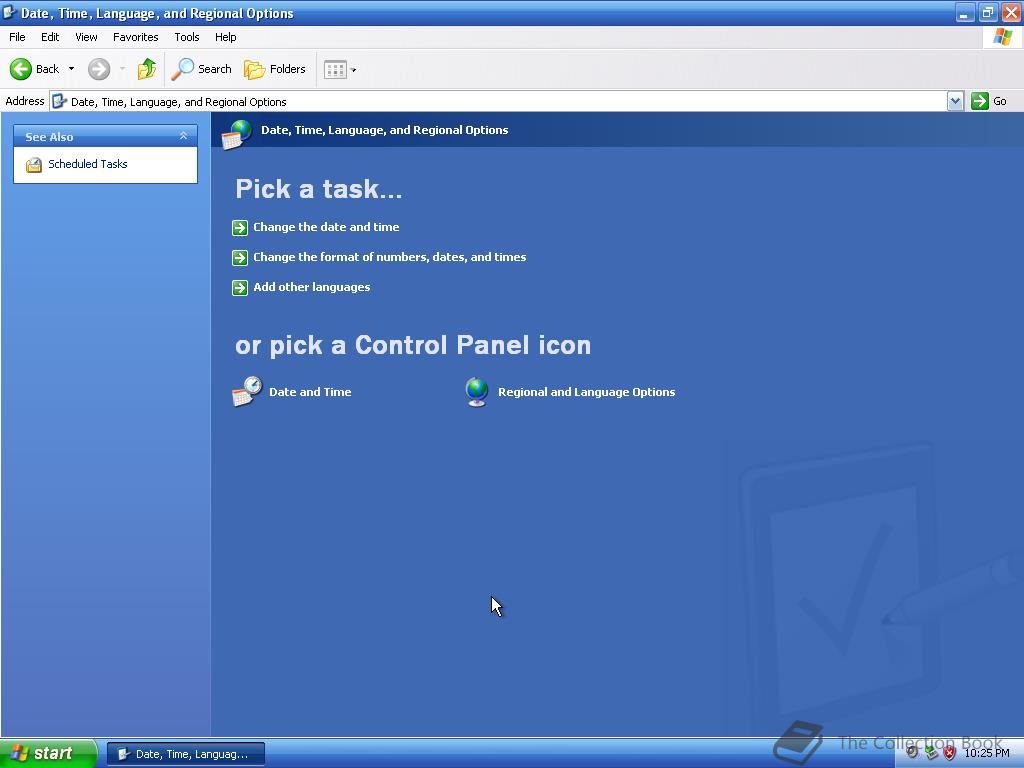The image size is (1024, 768).
Task: Open the View menu
Action: [86, 37]
